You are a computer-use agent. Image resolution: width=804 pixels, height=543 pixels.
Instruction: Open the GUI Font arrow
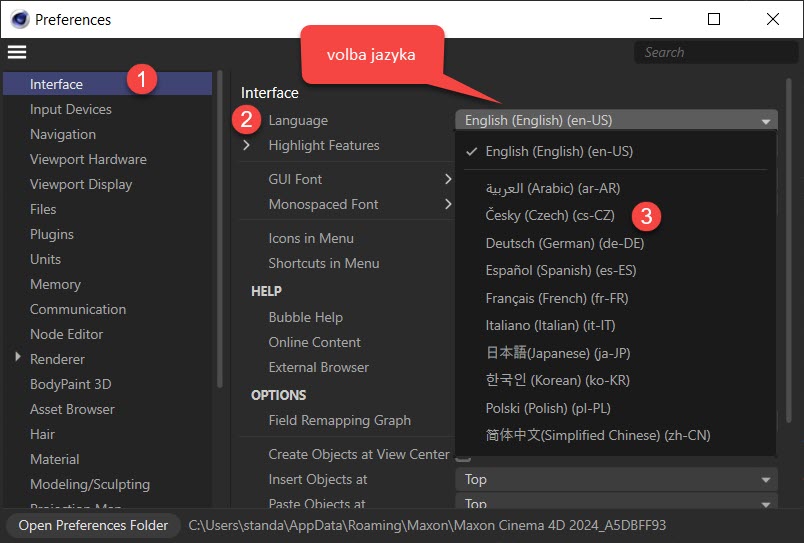pos(448,180)
